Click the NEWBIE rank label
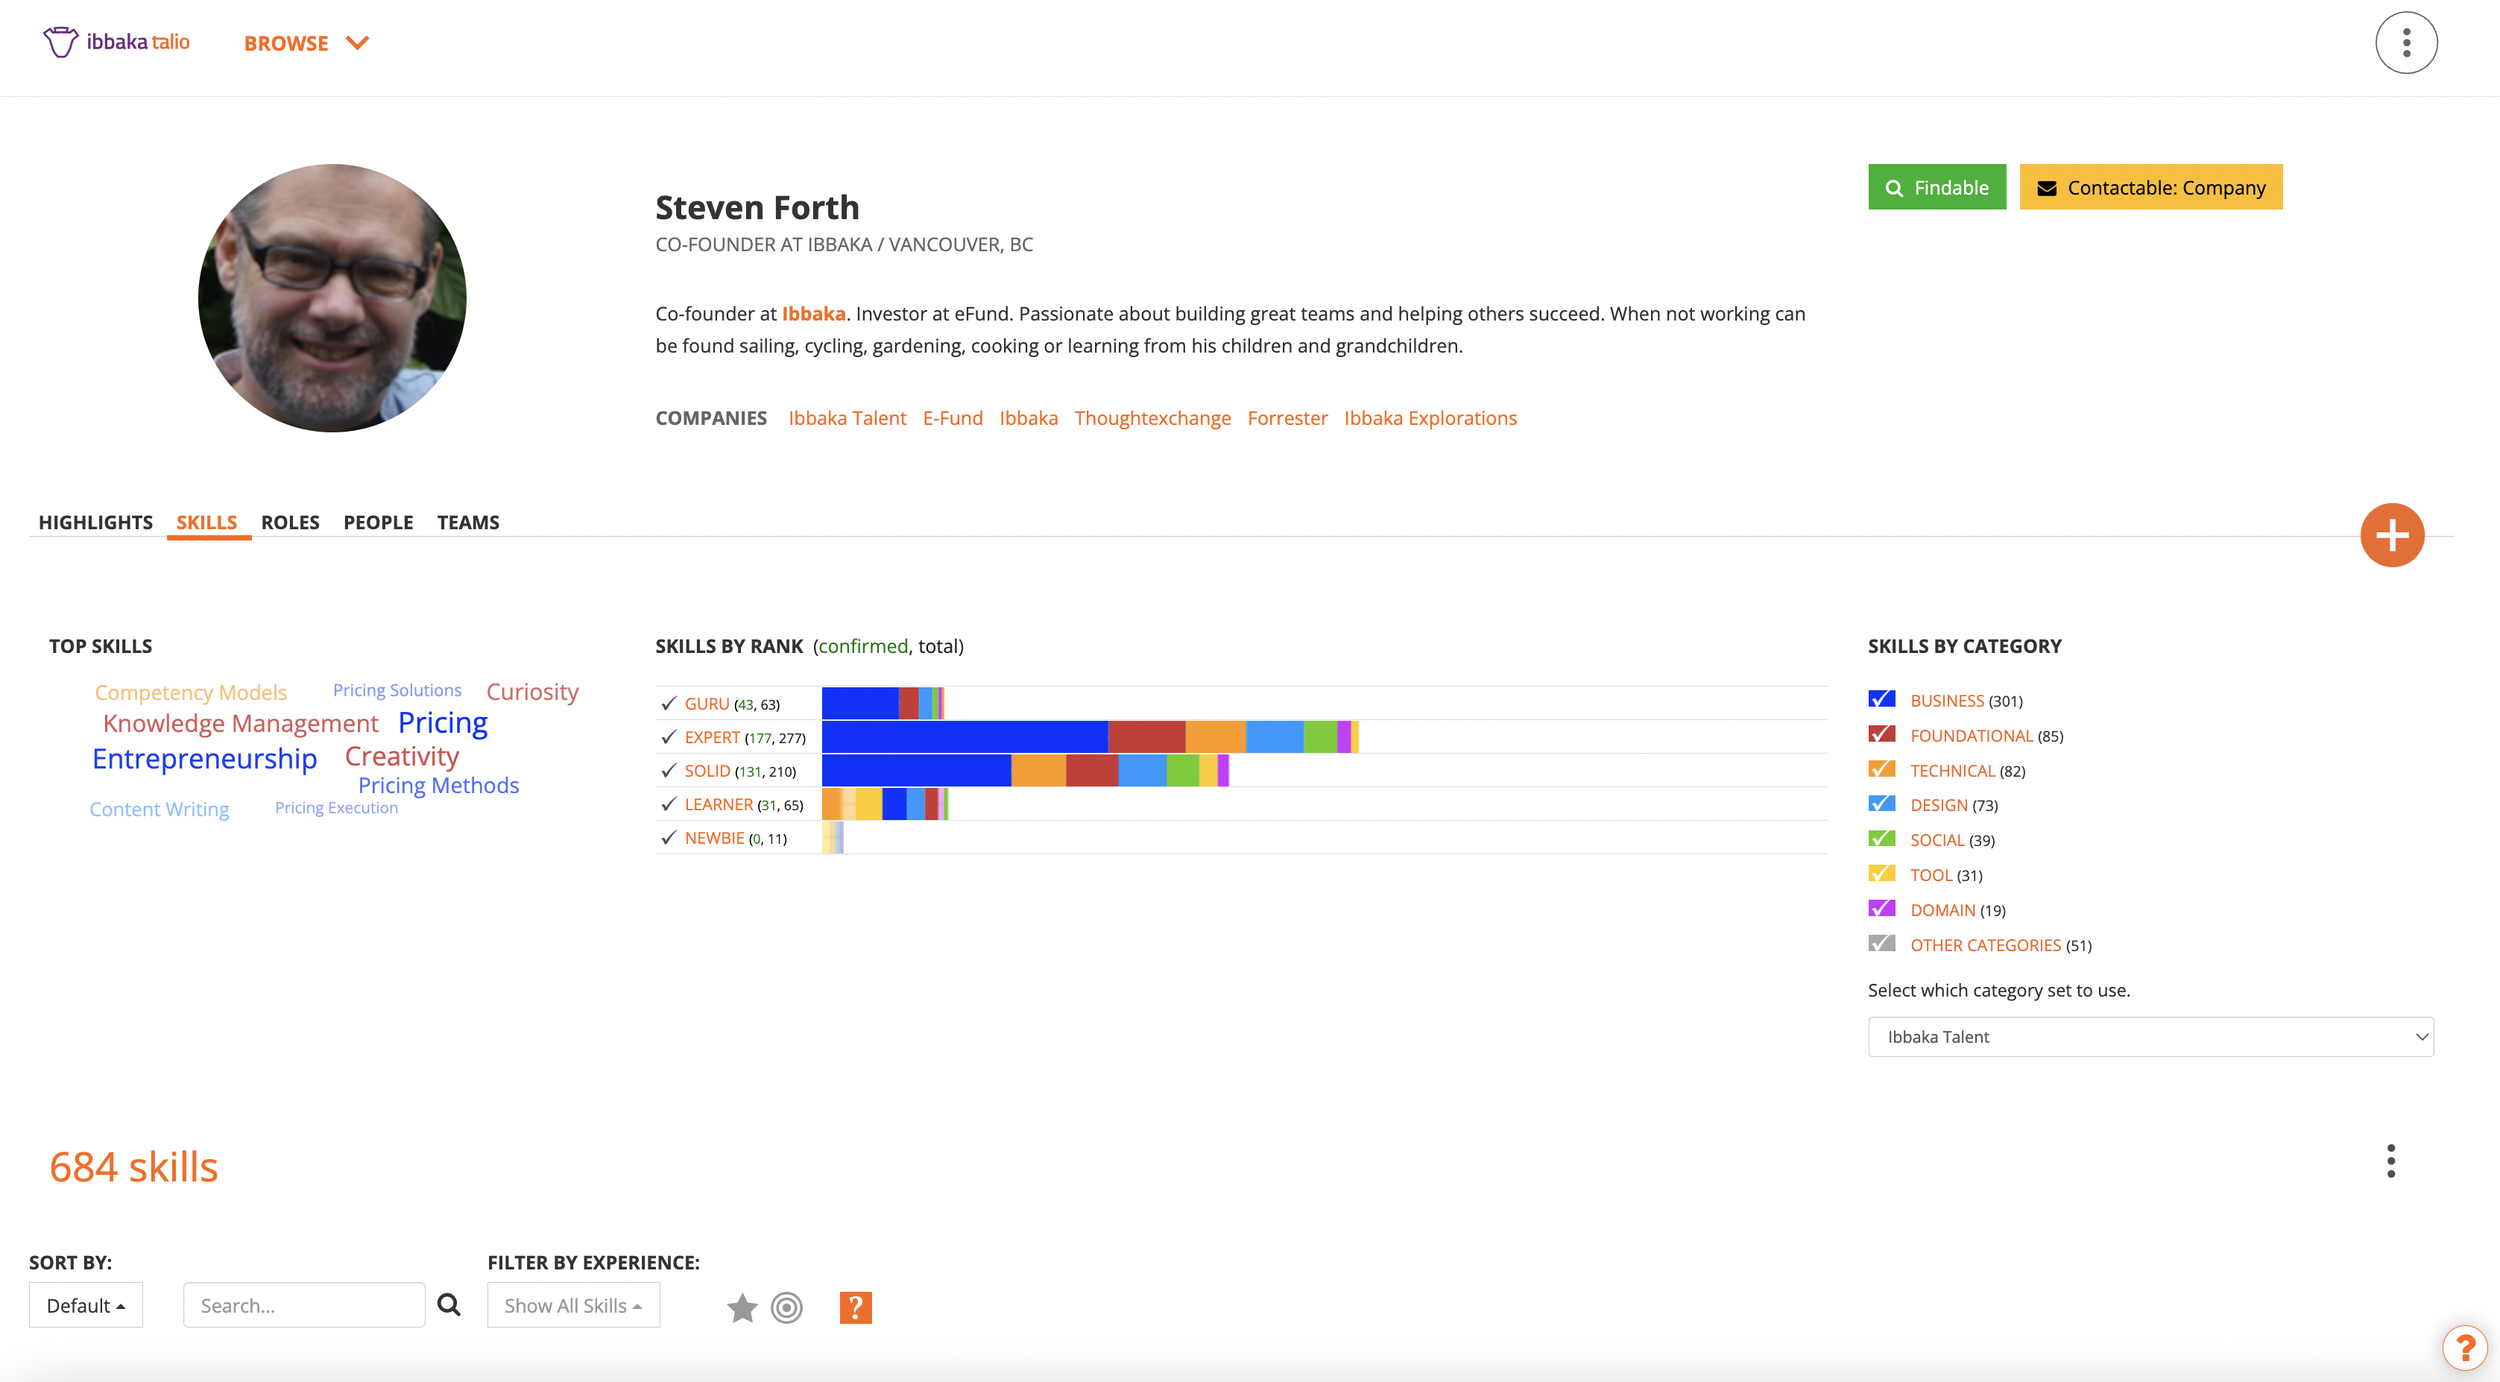This screenshot has height=1382, width=2500. coord(714,838)
